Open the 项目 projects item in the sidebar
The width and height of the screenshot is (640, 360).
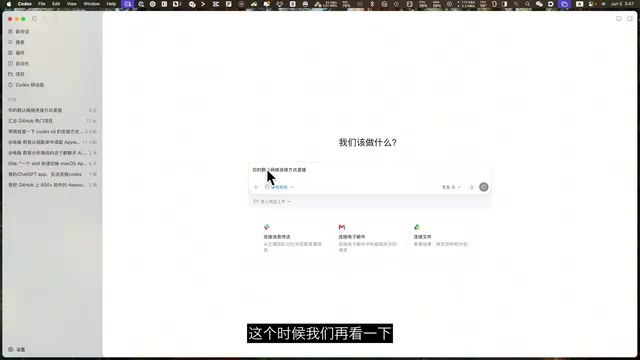[x=16, y=74]
